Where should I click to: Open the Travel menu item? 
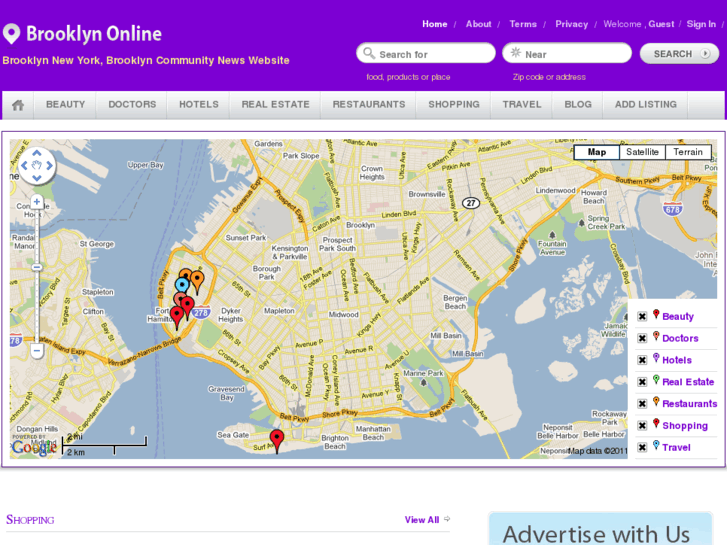522,105
